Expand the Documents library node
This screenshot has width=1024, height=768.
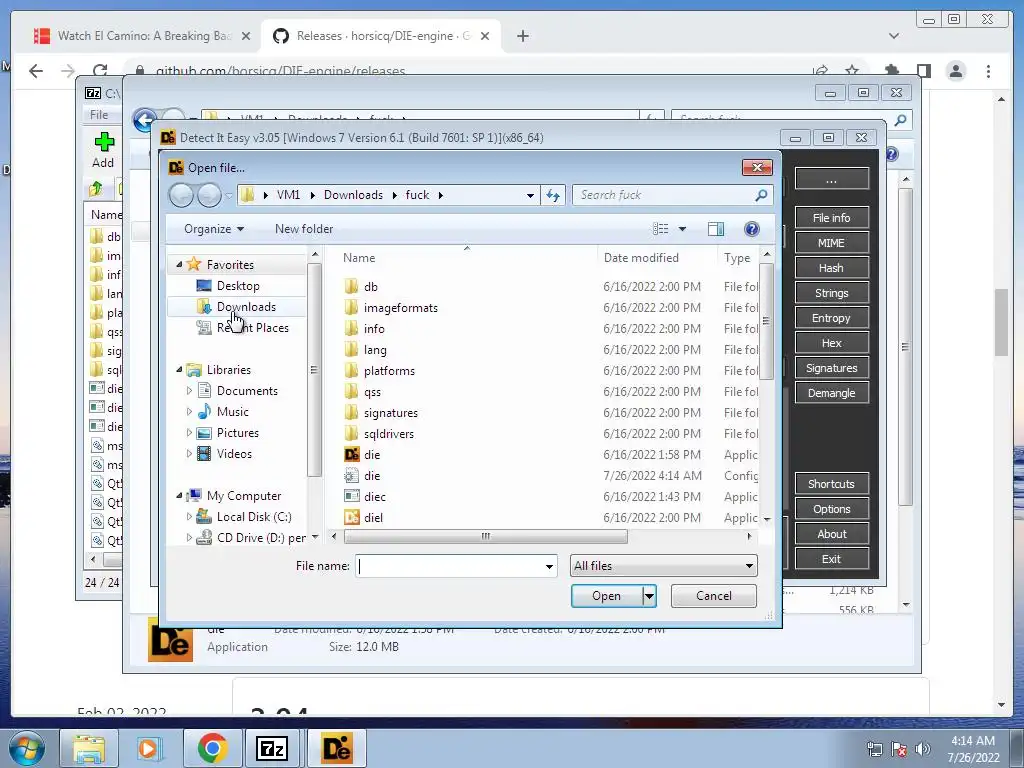pyautogui.click(x=189, y=391)
